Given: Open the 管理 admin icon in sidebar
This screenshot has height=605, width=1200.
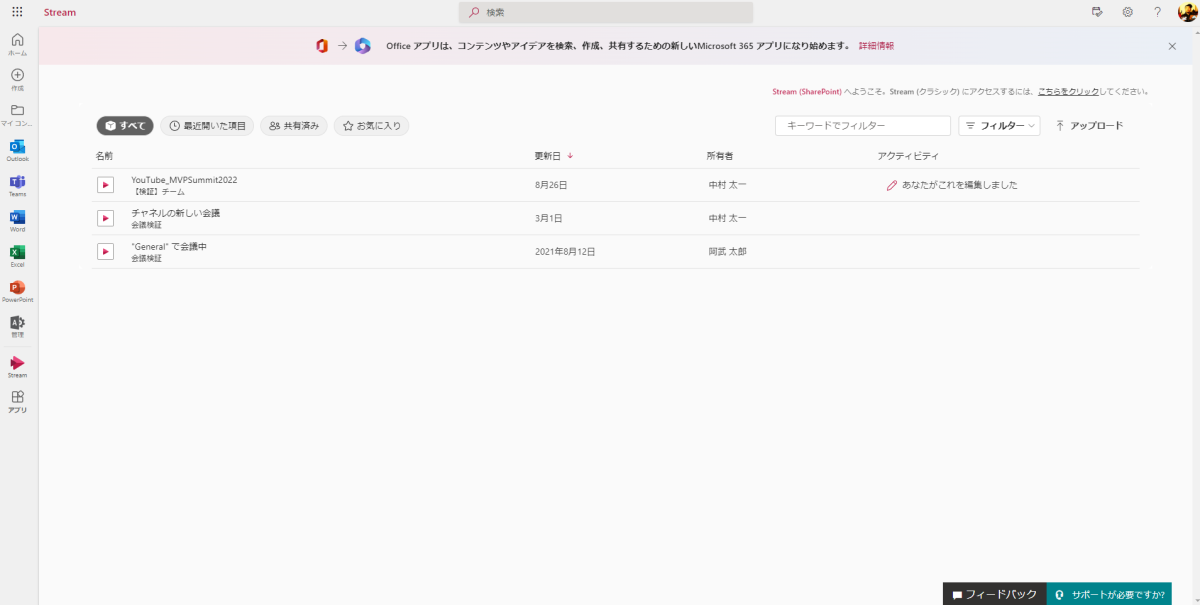Looking at the screenshot, I should point(16,322).
